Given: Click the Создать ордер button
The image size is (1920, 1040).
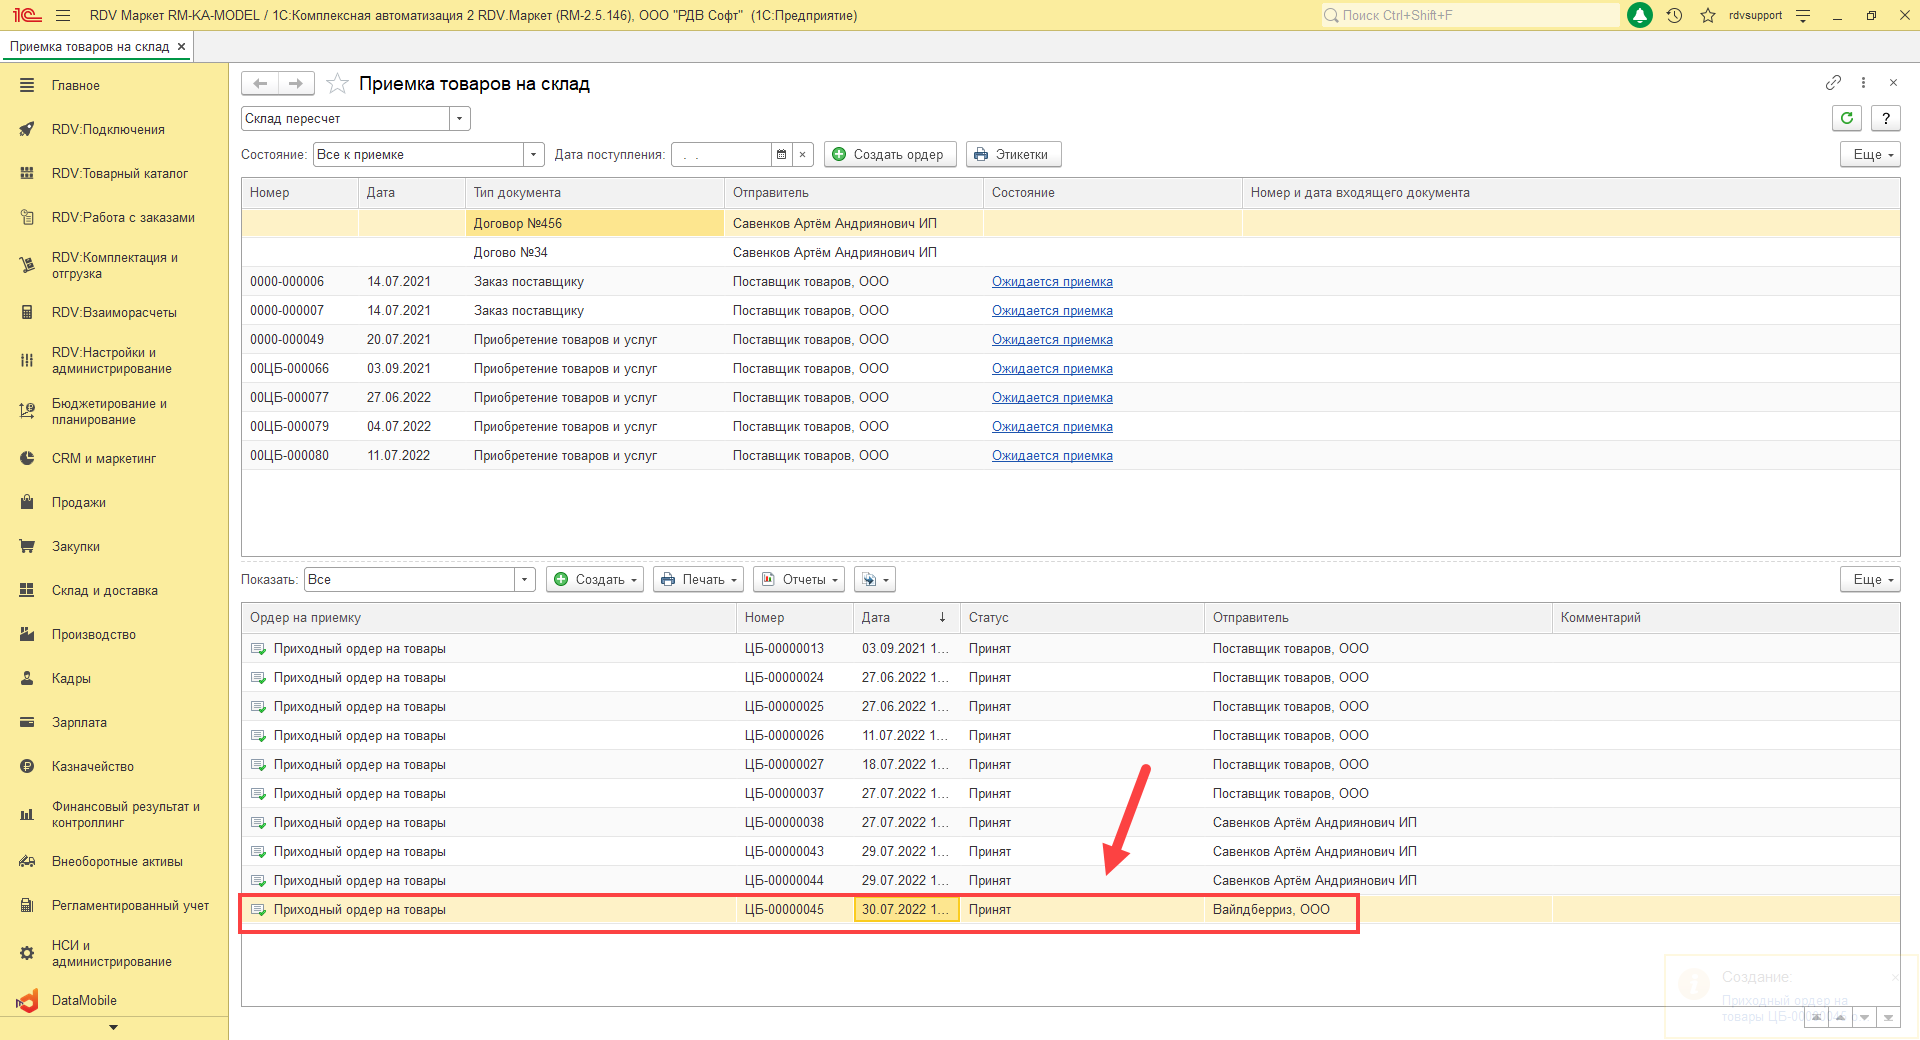Looking at the screenshot, I should pos(890,154).
